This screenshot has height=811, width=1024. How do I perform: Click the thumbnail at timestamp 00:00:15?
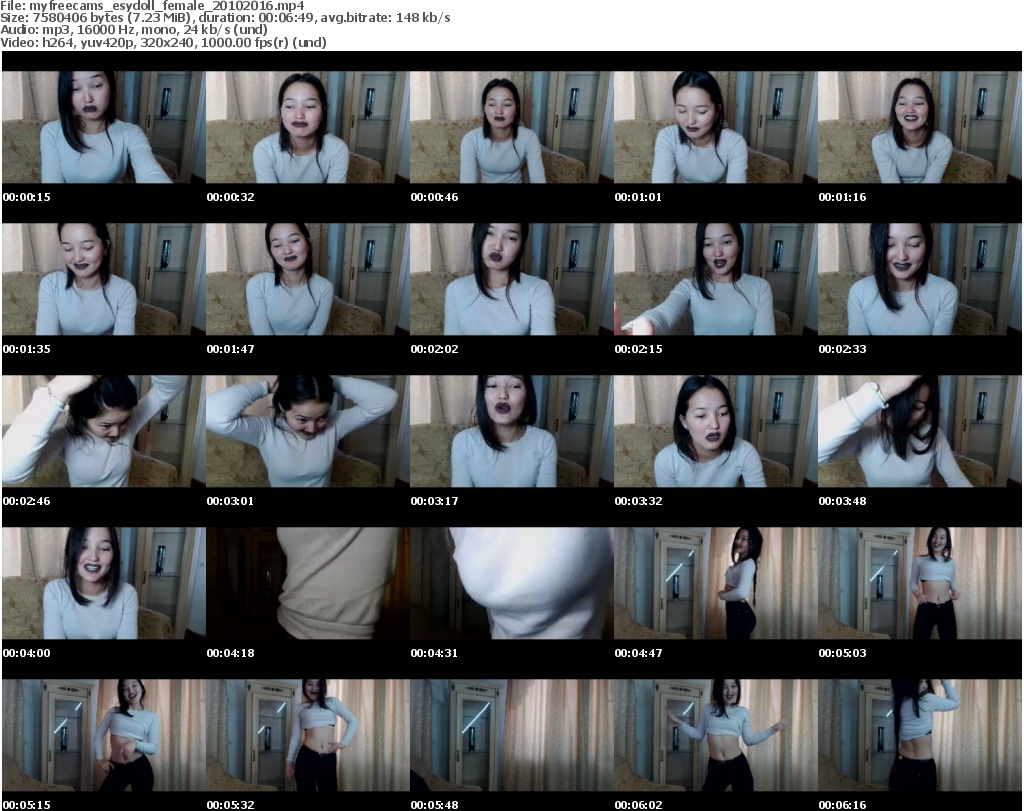[104, 127]
